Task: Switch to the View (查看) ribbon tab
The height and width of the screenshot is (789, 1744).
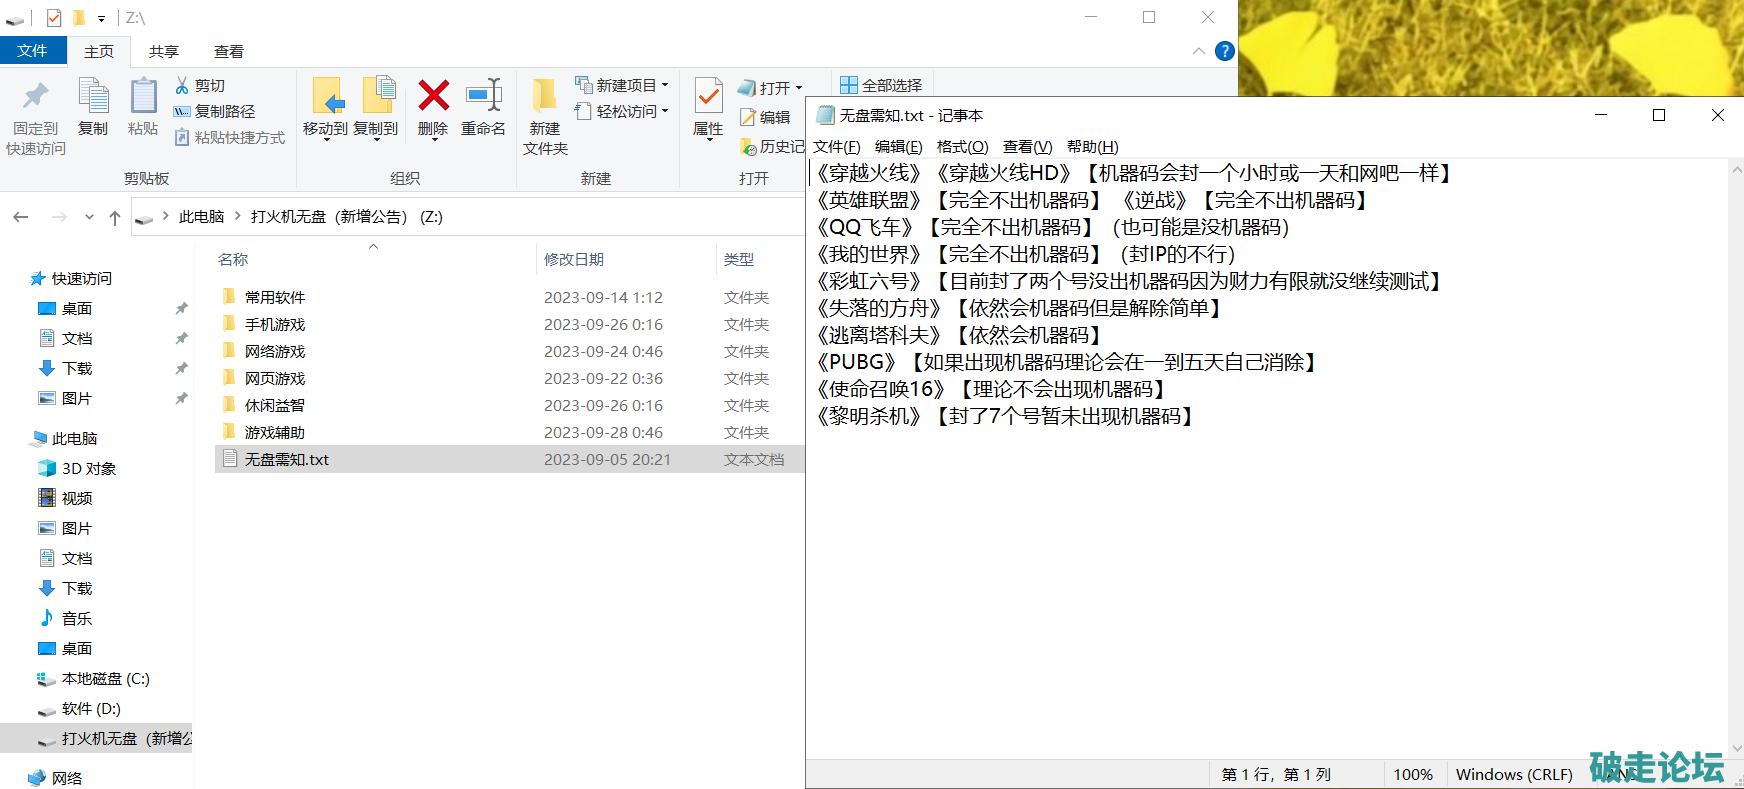Action: 228,51
